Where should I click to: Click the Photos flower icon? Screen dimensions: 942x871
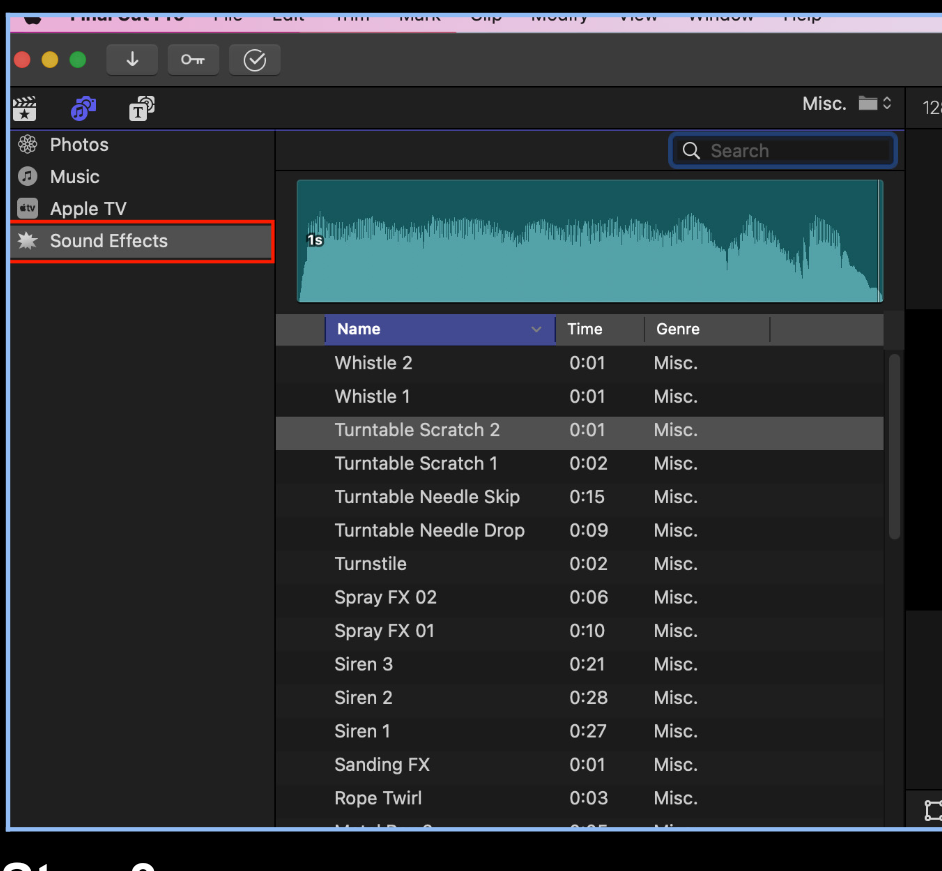[28, 145]
